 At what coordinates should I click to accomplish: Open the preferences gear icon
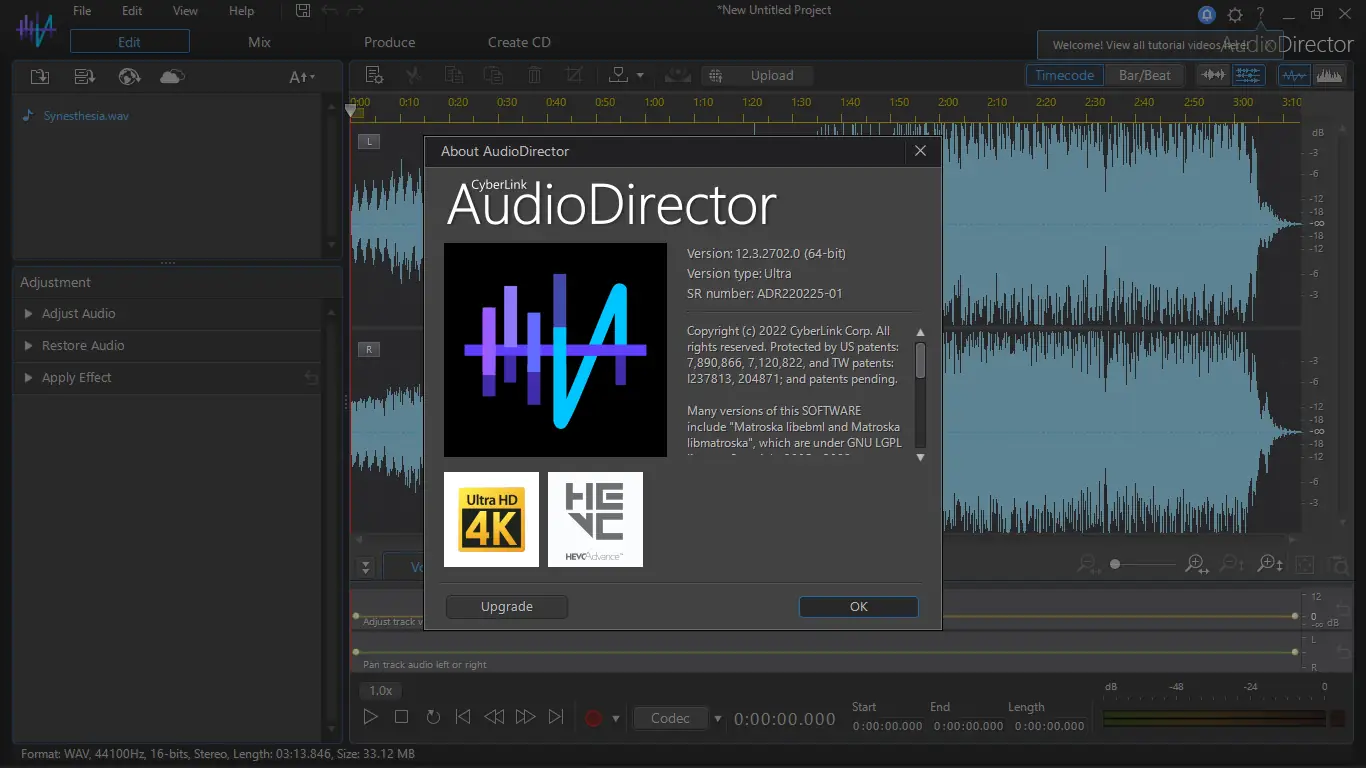[x=1235, y=15]
